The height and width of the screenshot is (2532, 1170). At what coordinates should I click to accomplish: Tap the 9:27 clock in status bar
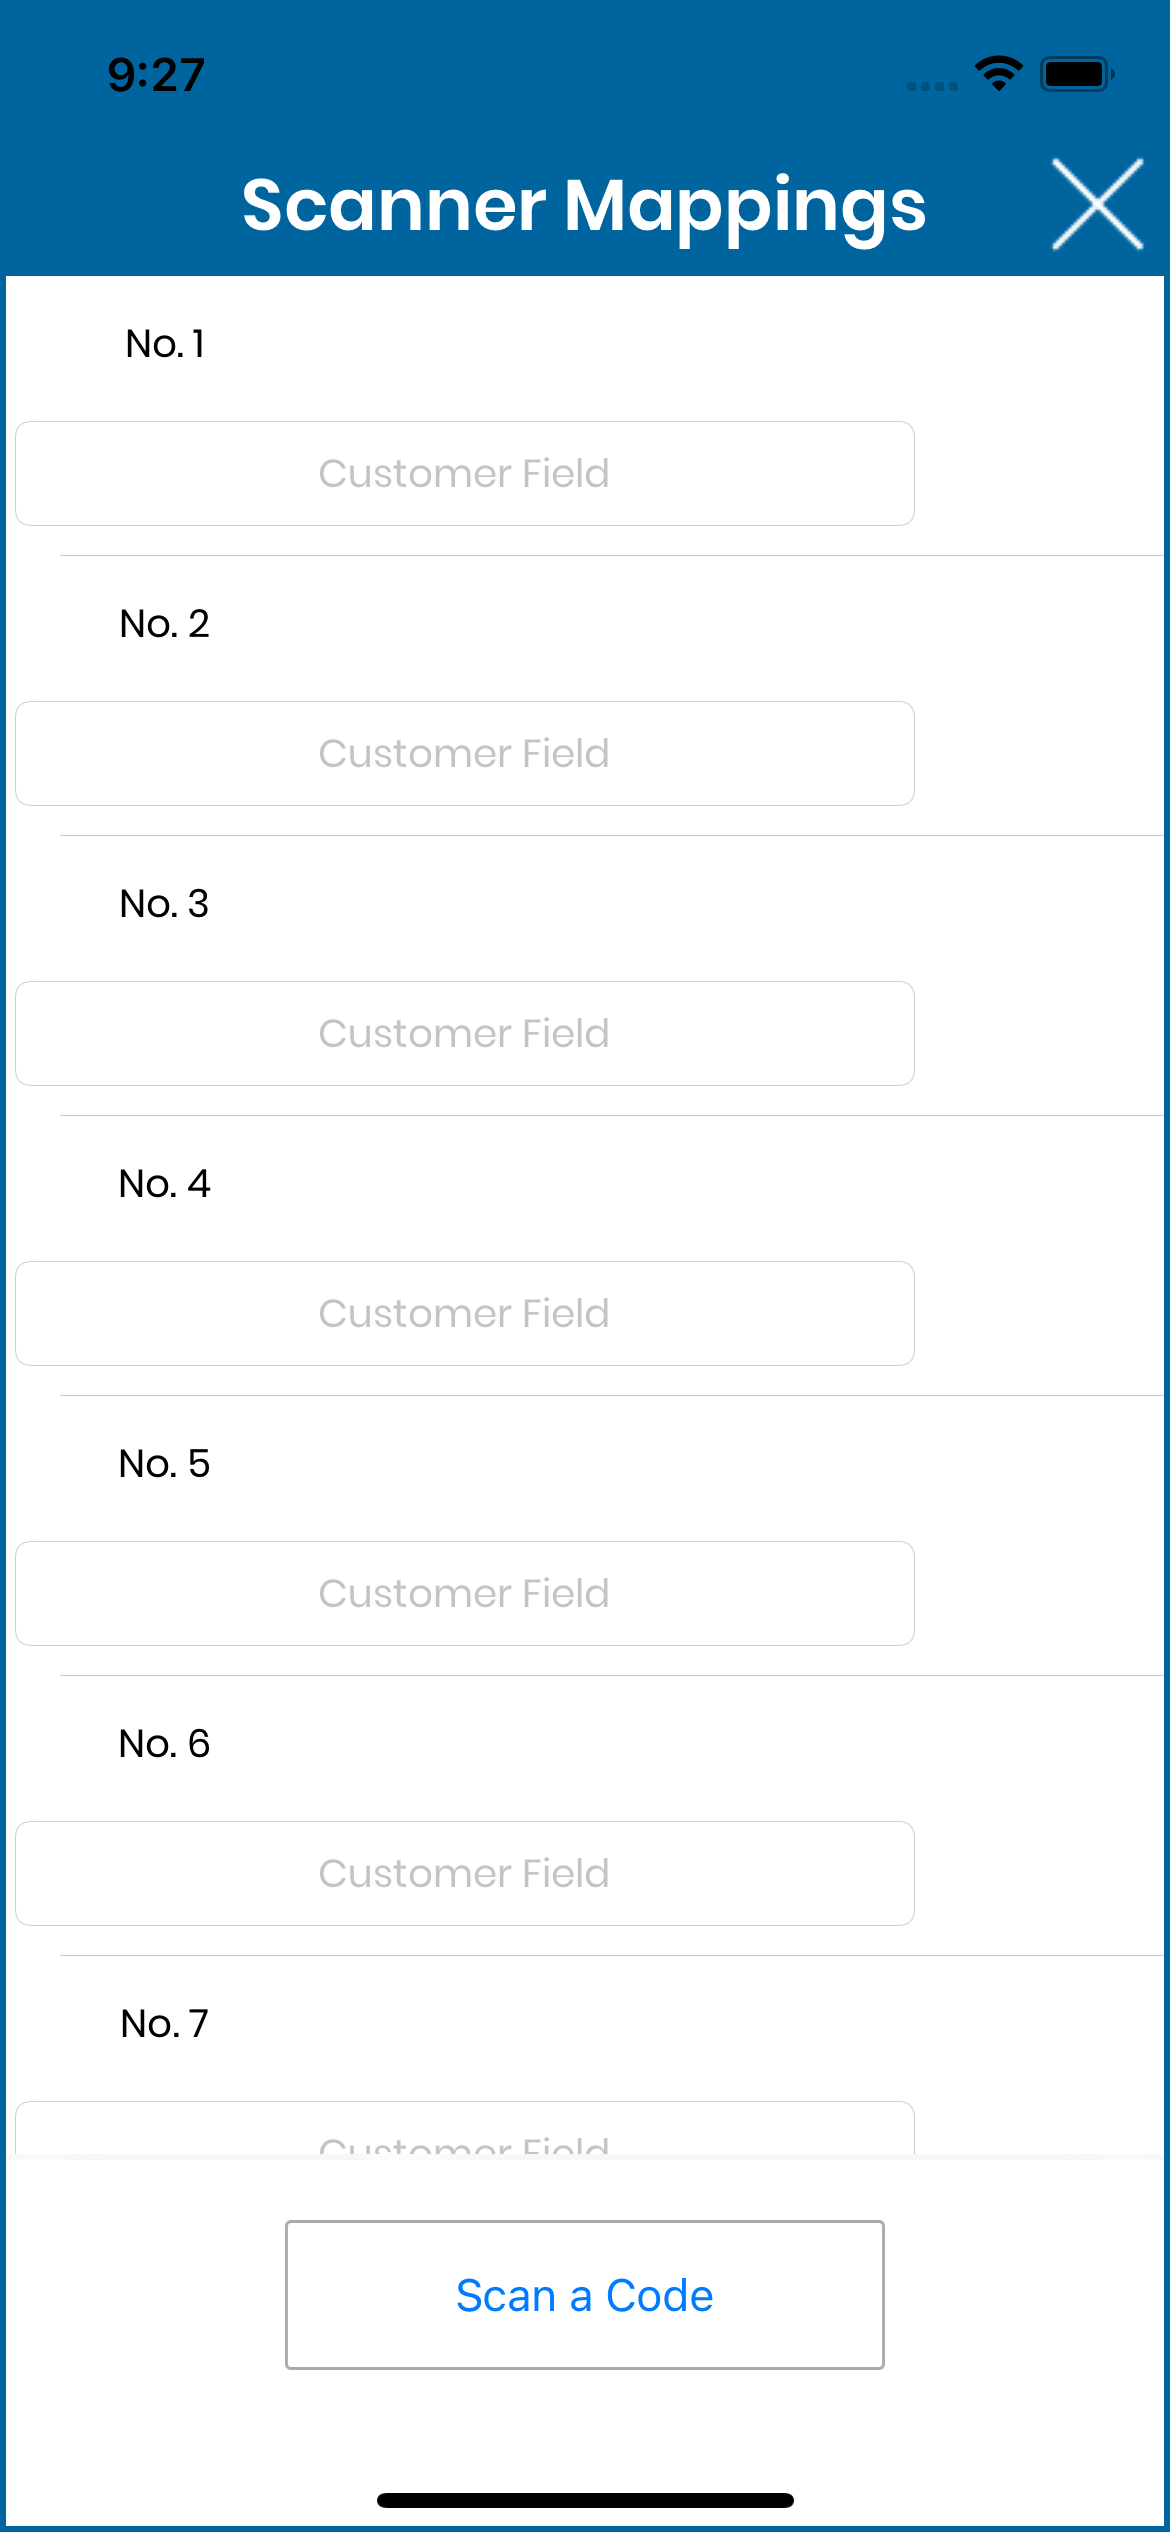156,75
